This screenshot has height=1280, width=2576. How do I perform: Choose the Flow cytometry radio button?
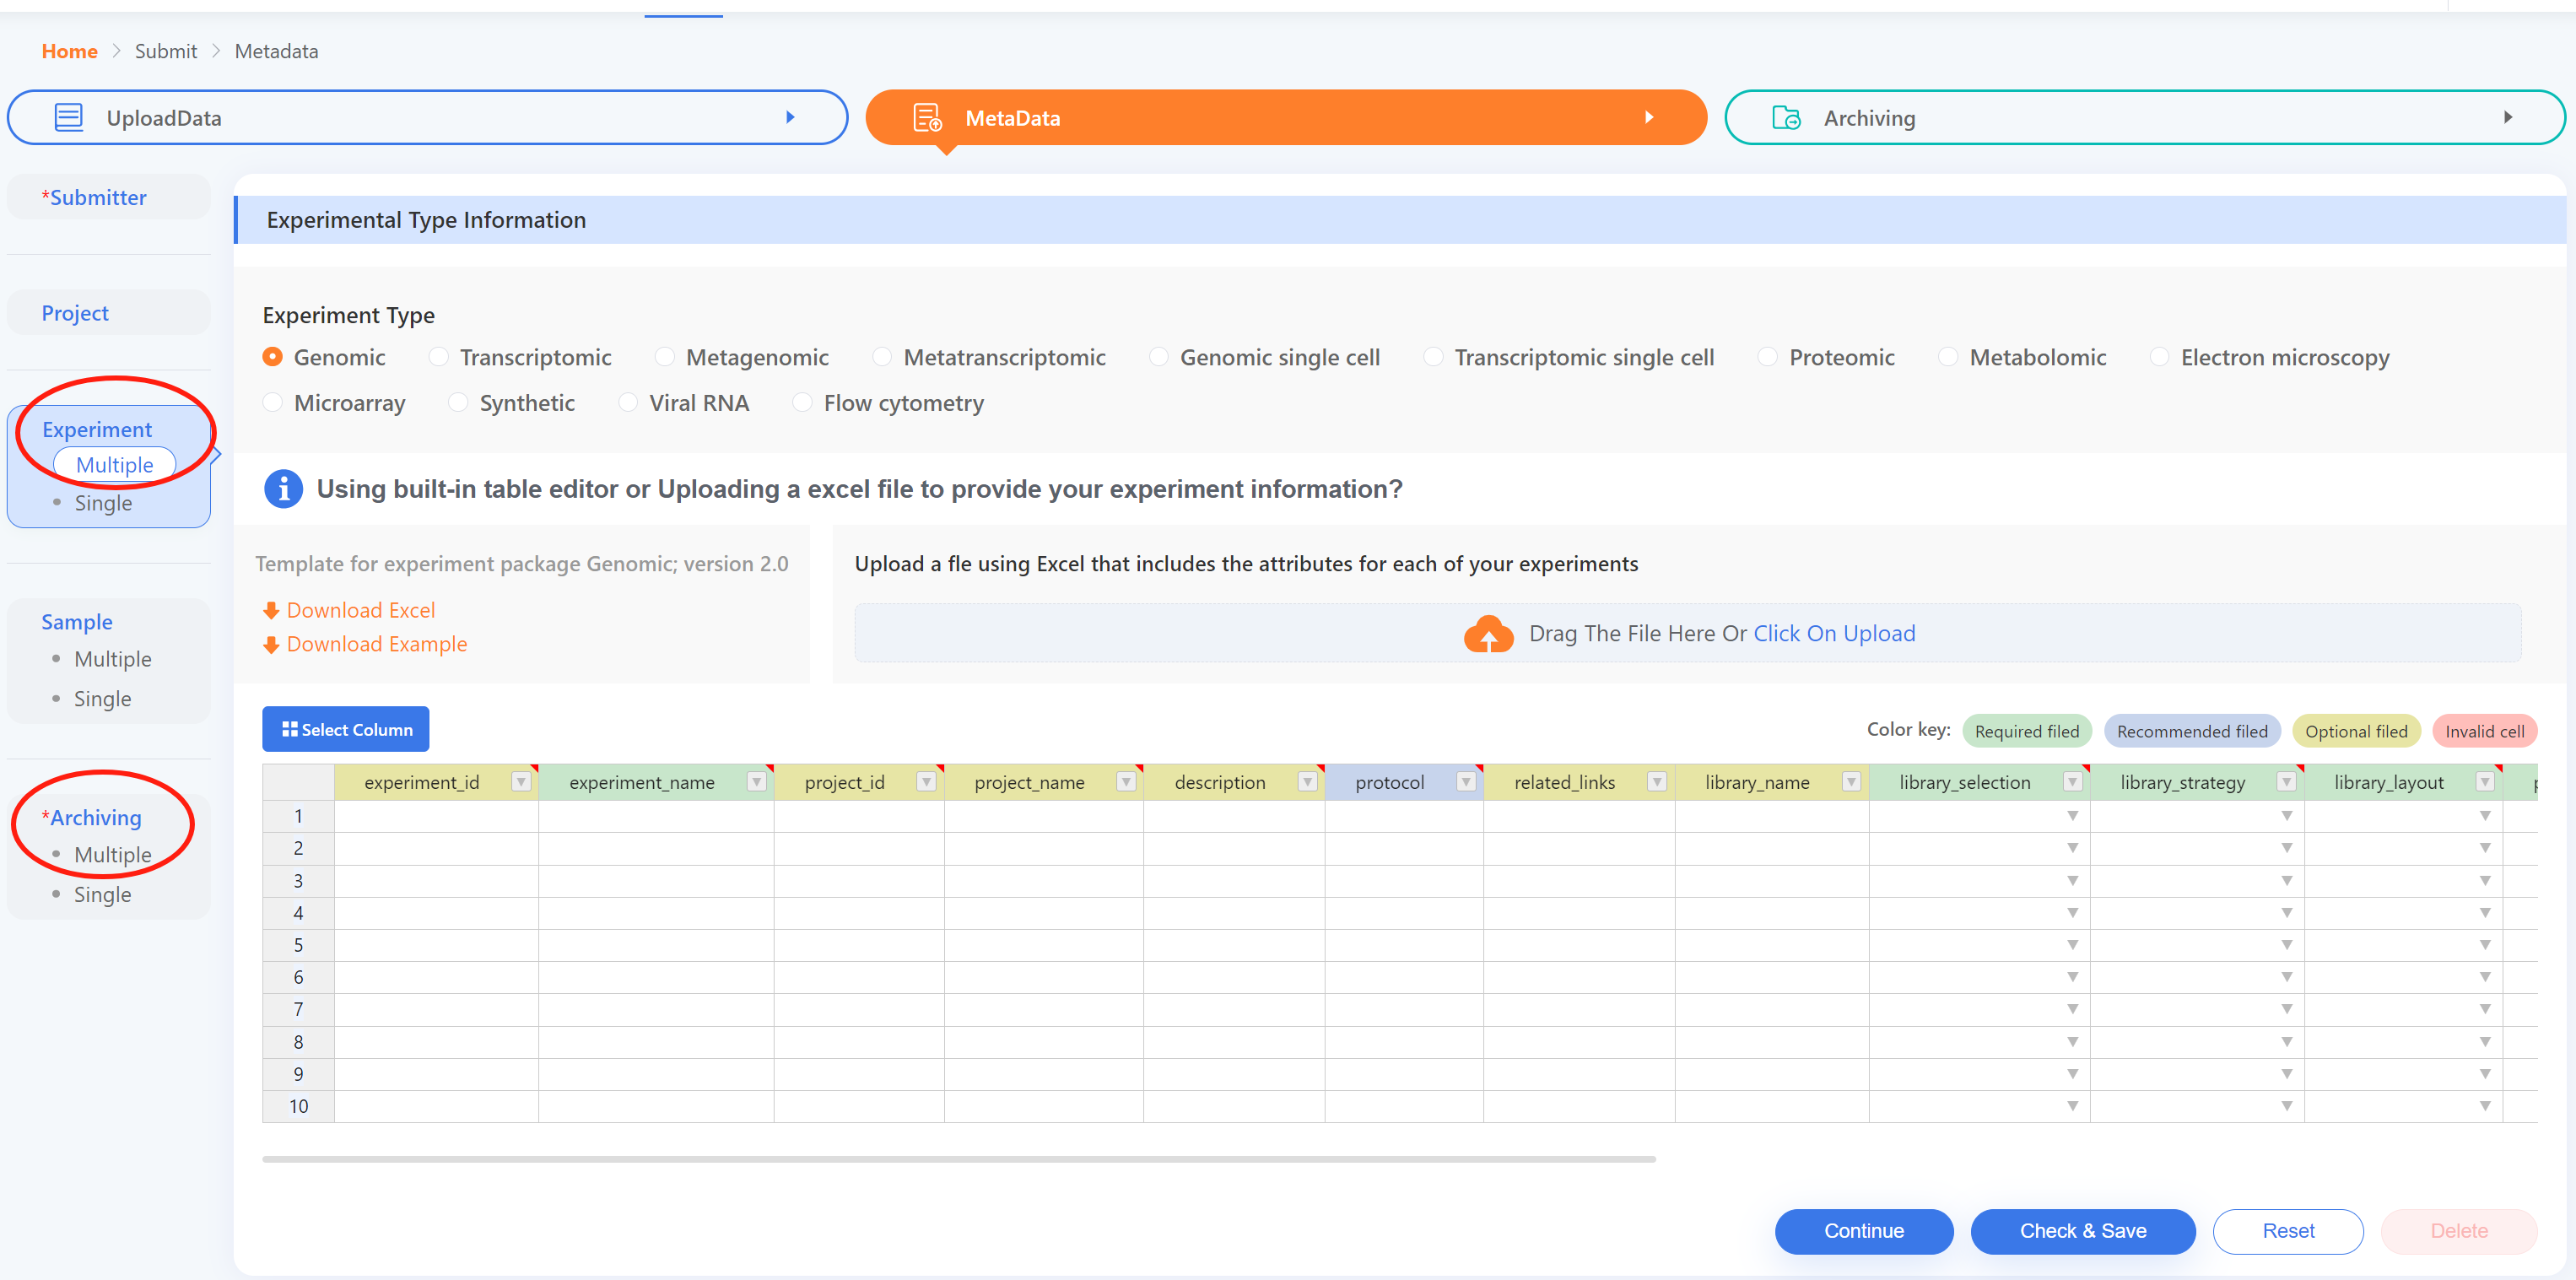tap(802, 403)
